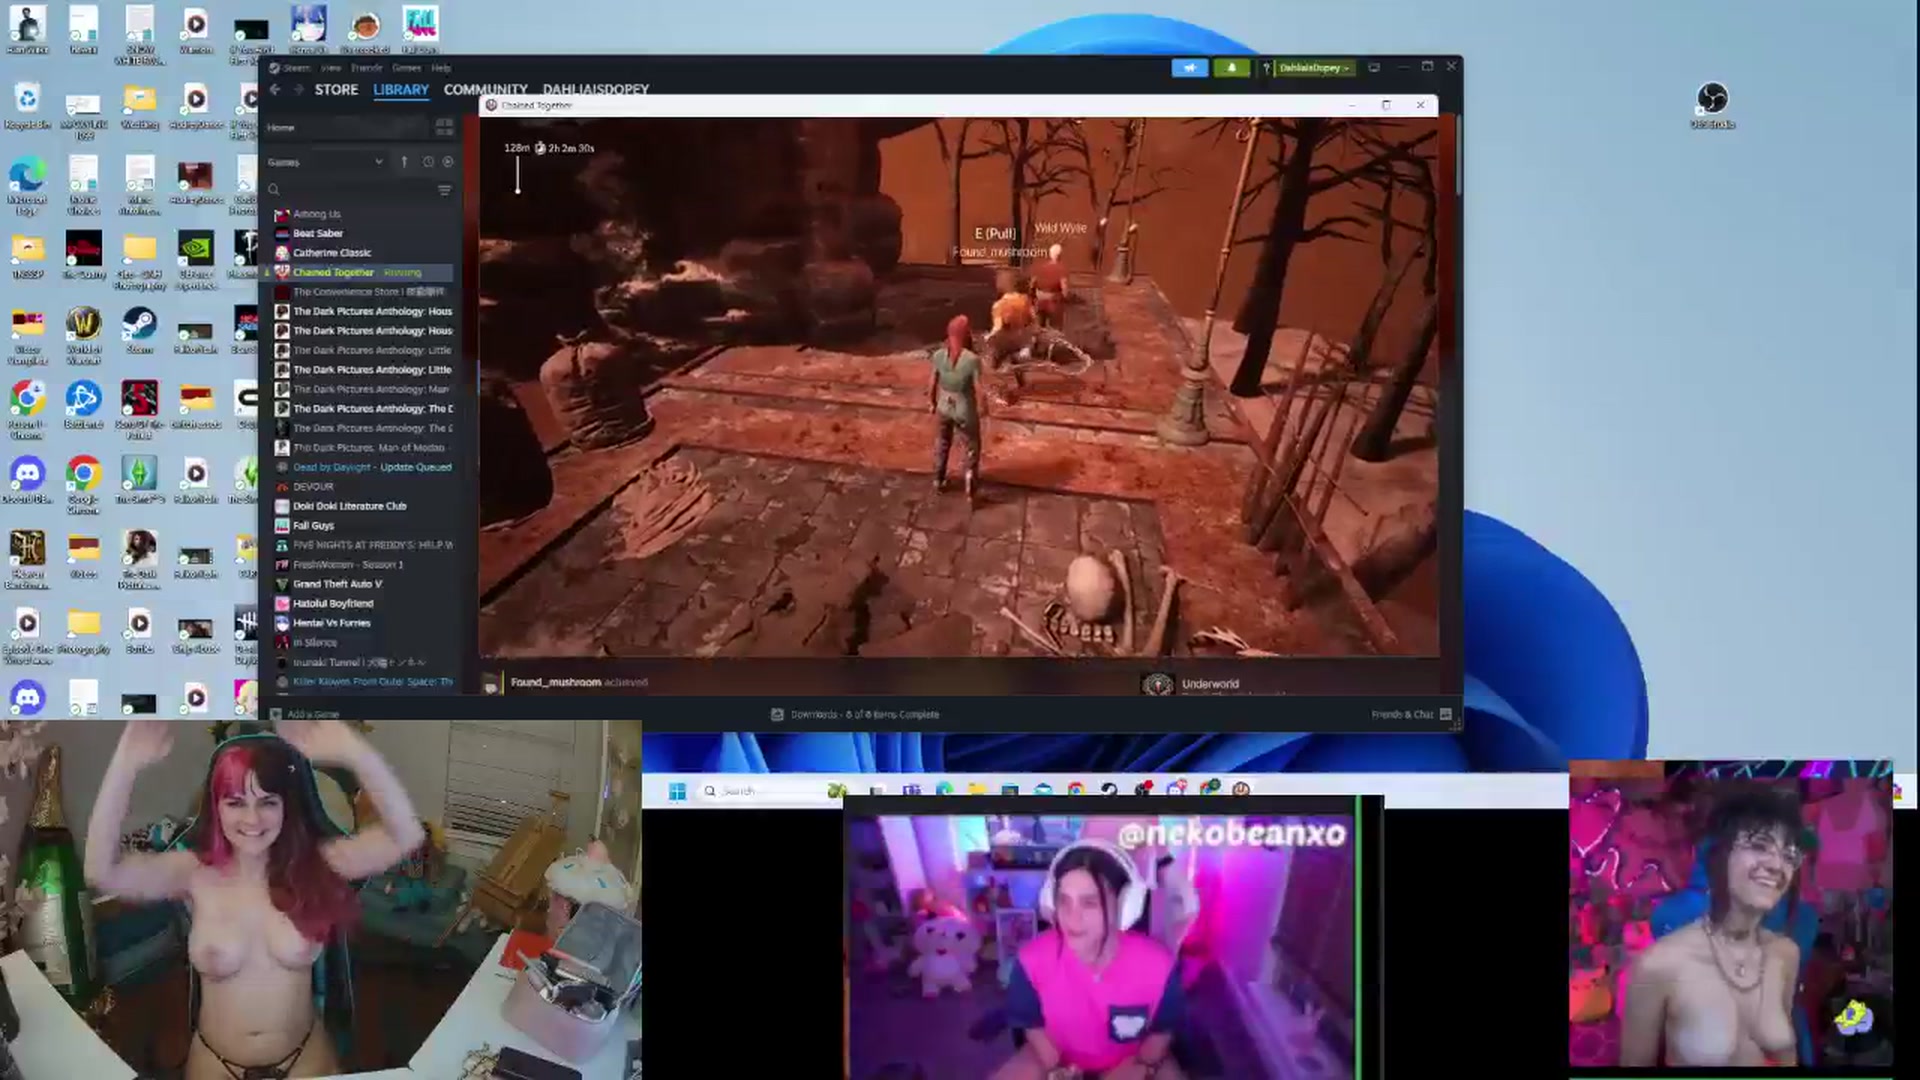Screen dimensions: 1920x1080
Task: Open the COMMUNITY tab in Steam
Action: pos(485,90)
